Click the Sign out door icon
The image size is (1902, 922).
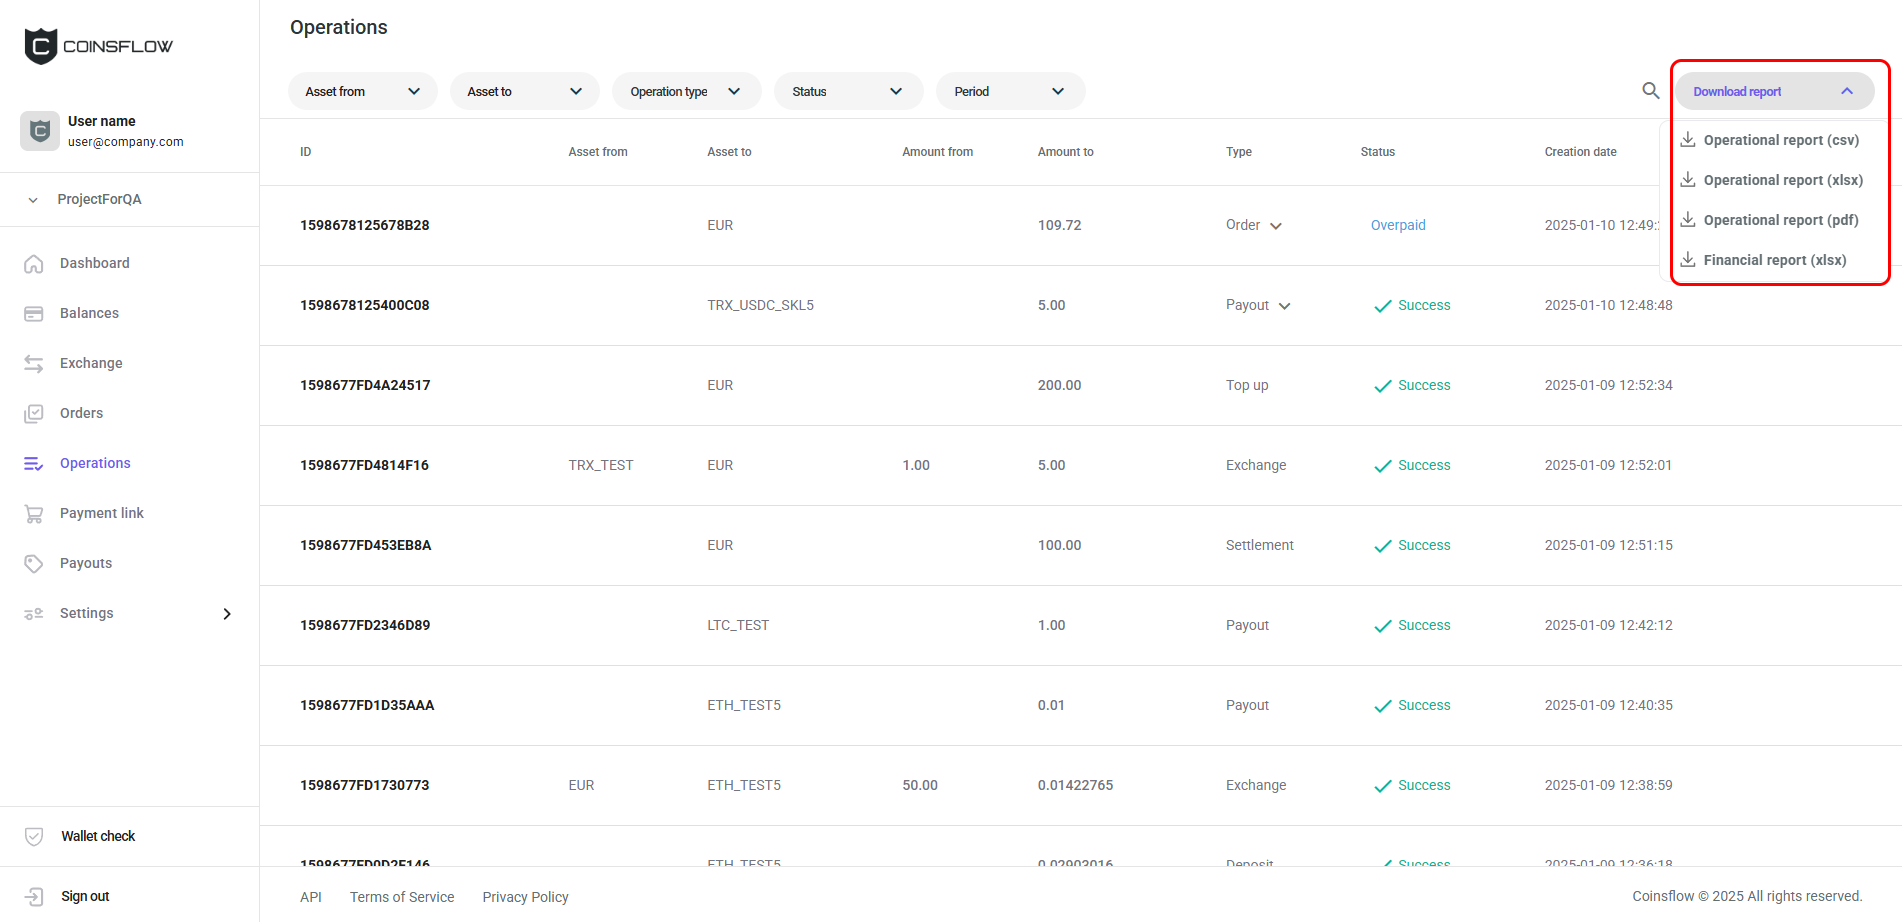pyautogui.click(x=34, y=897)
